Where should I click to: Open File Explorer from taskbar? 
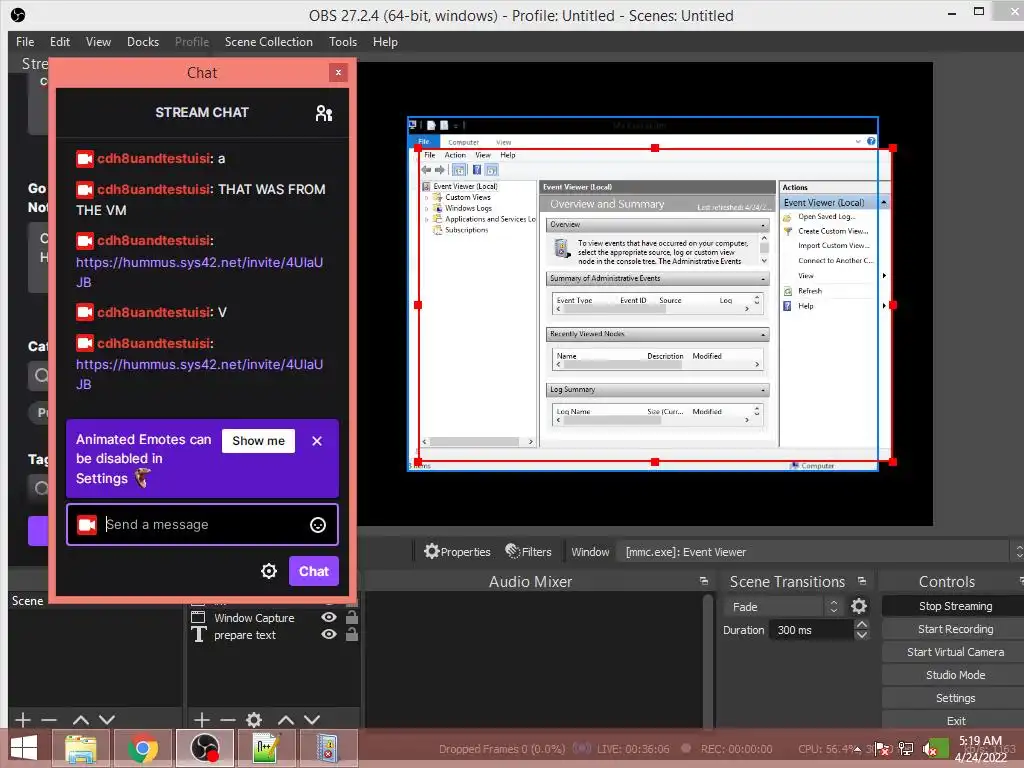coord(80,748)
